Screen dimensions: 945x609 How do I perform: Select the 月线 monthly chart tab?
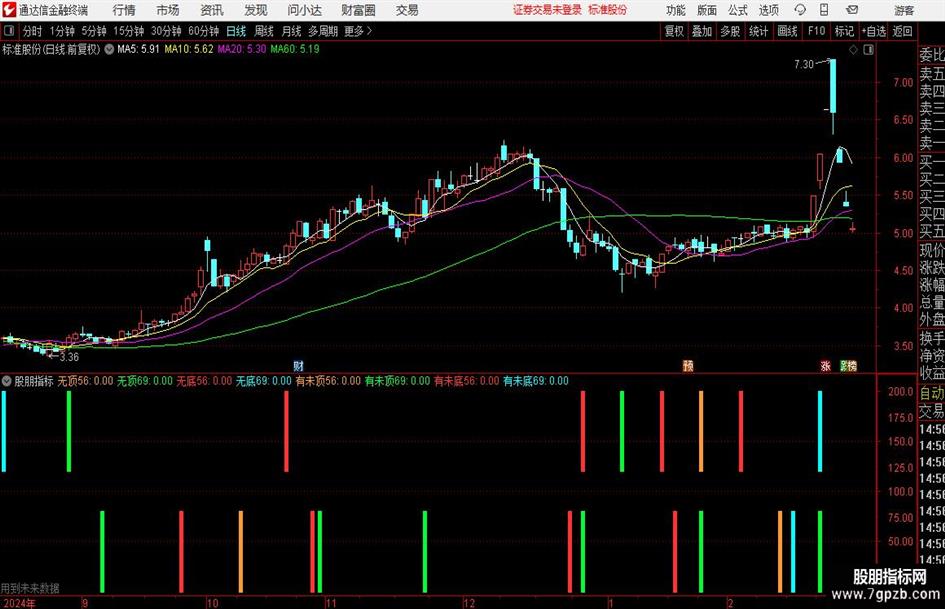[x=292, y=31]
